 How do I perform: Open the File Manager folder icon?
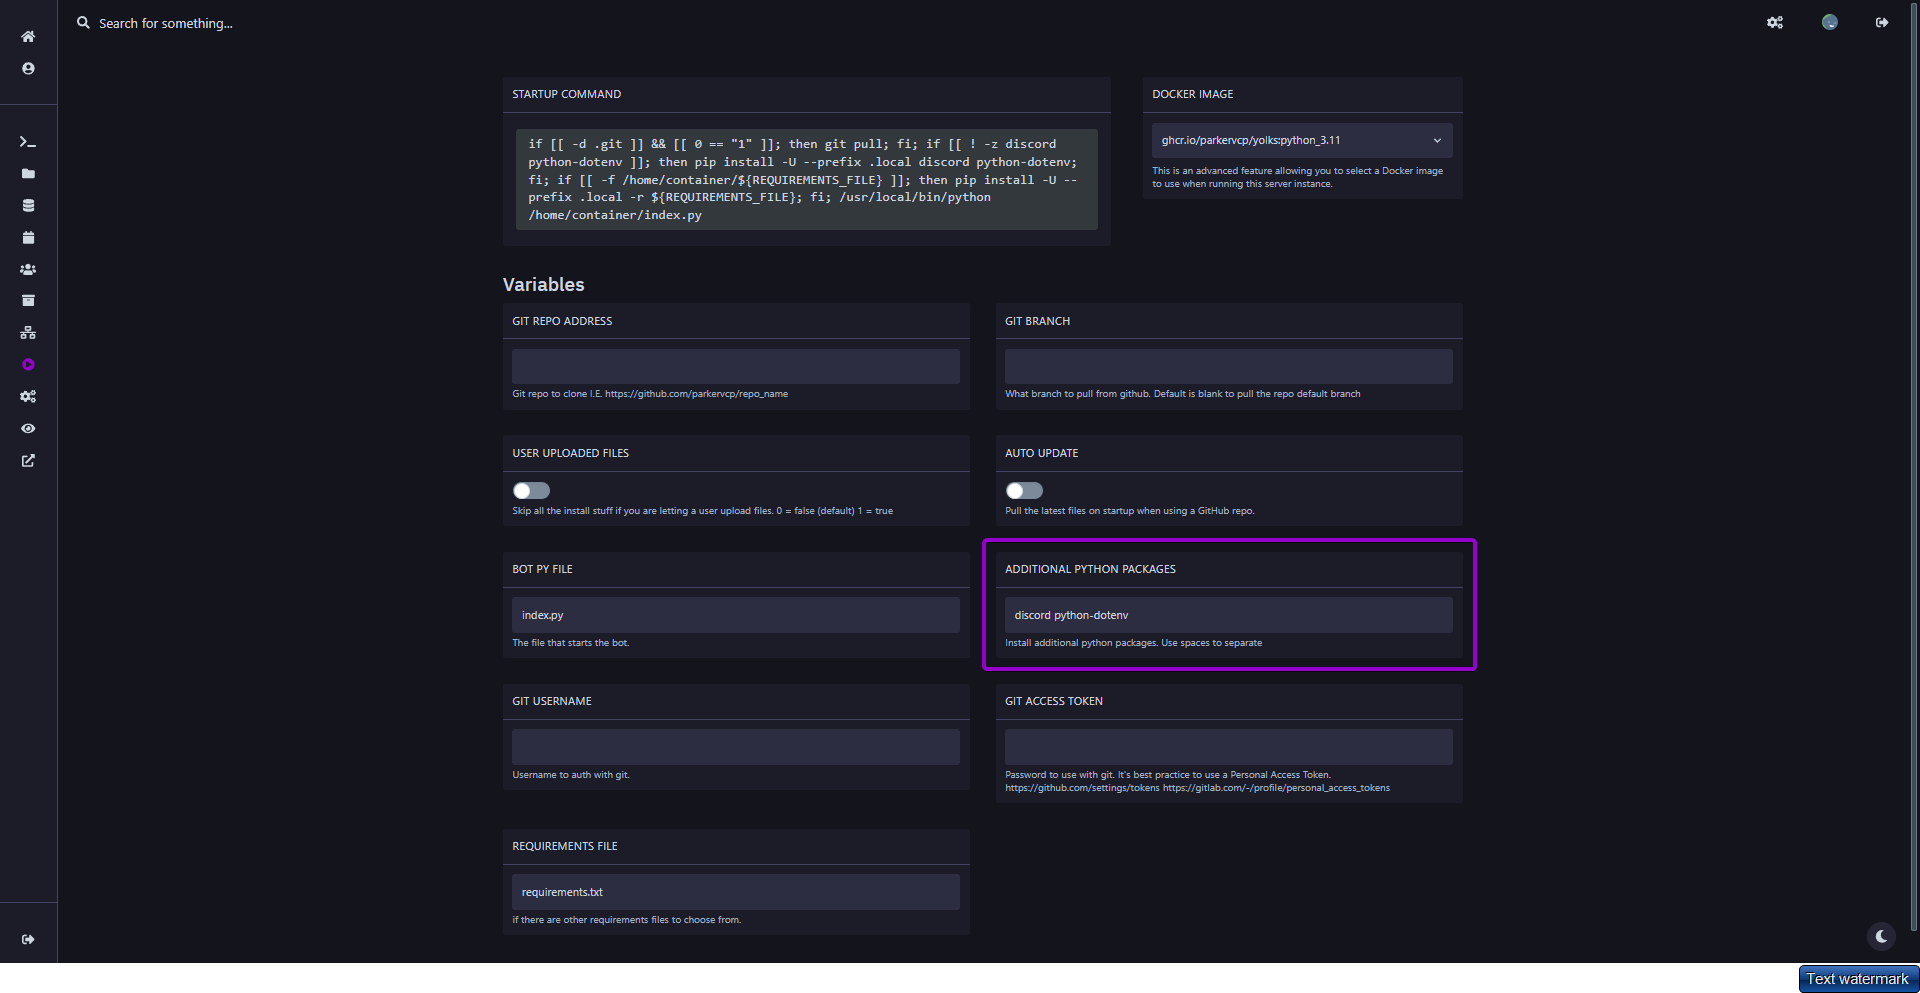[28, 174]
